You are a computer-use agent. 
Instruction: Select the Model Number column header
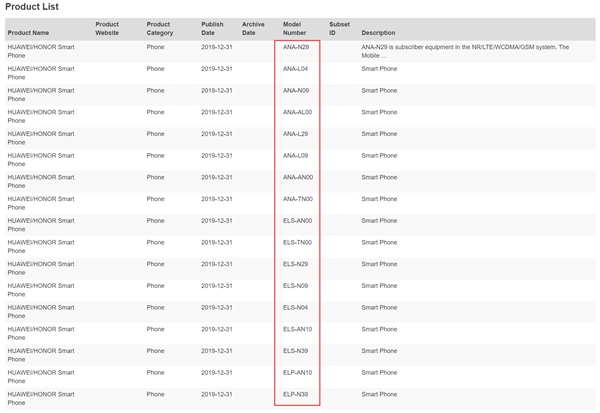(x=294, y=29)
